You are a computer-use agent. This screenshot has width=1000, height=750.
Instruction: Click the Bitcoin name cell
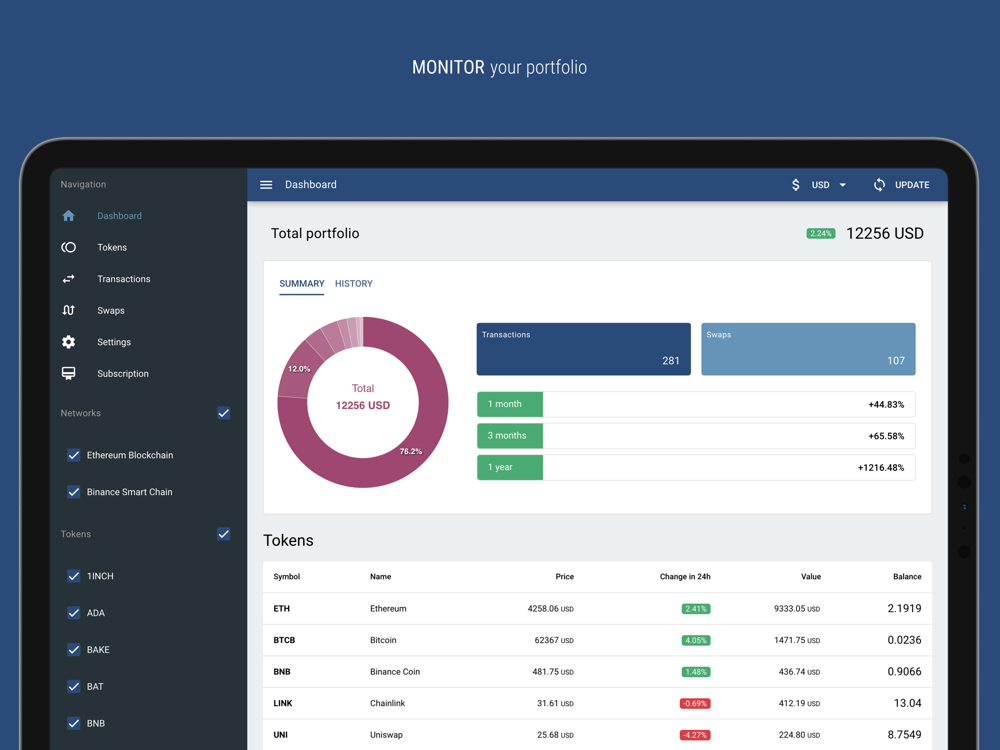(383, 640)
